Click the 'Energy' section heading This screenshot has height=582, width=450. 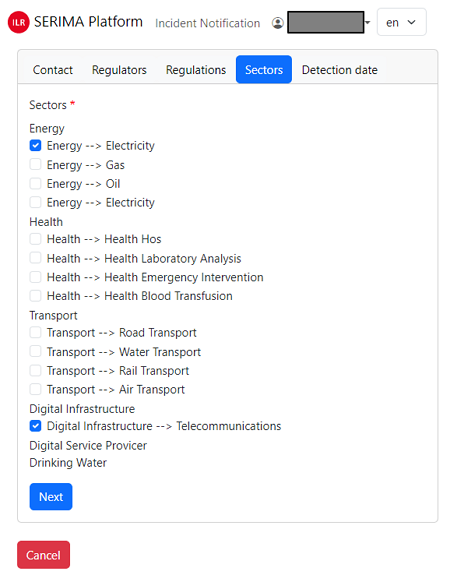pos(47,128)
